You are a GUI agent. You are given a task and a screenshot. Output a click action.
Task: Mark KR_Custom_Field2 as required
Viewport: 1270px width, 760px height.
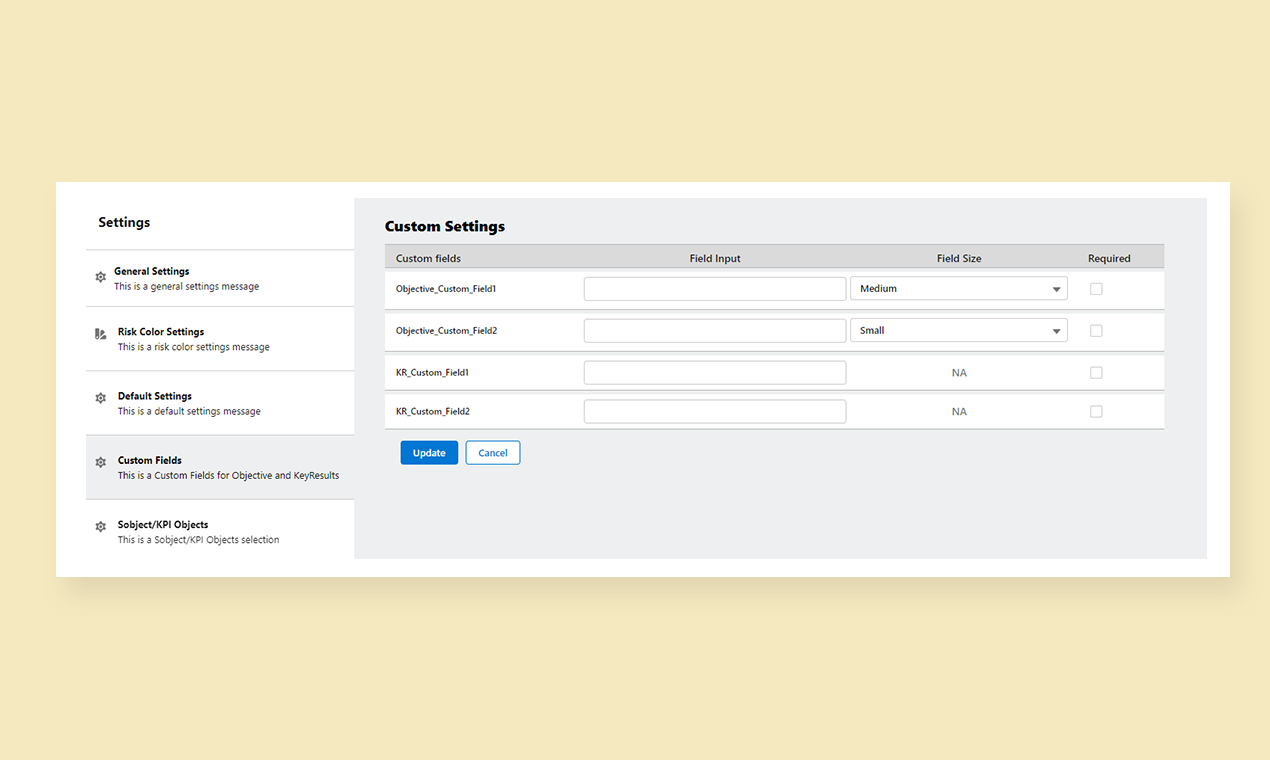1096,412
